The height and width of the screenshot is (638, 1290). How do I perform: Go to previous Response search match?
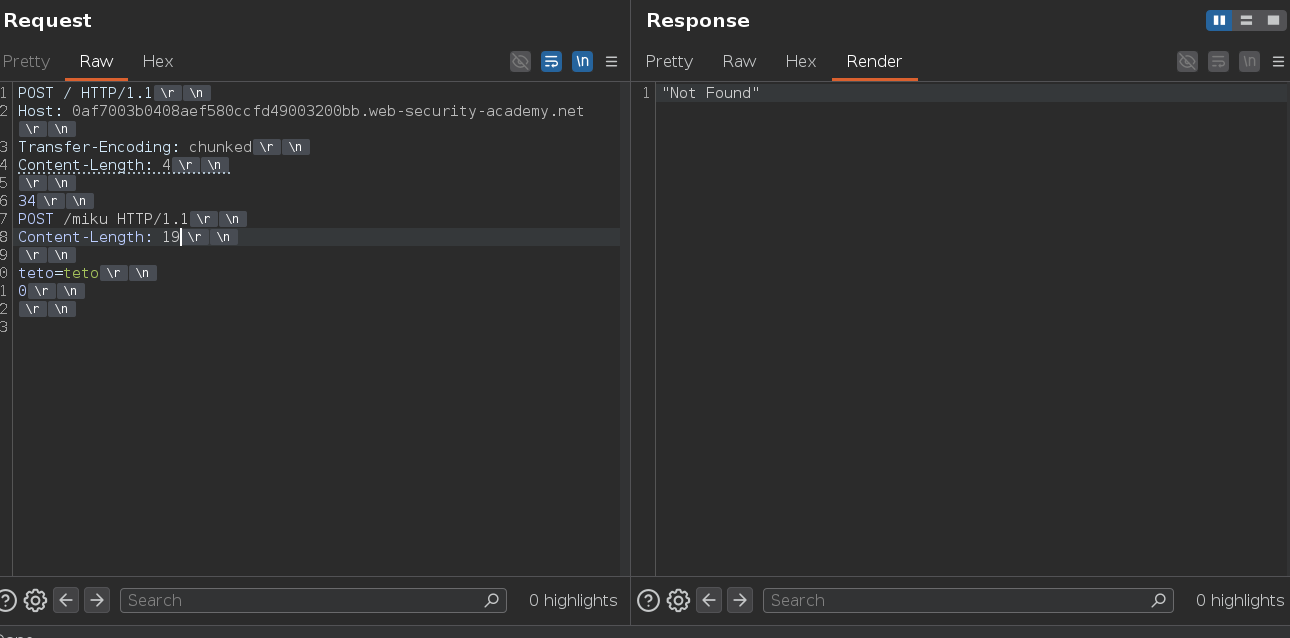pos(709,600)
